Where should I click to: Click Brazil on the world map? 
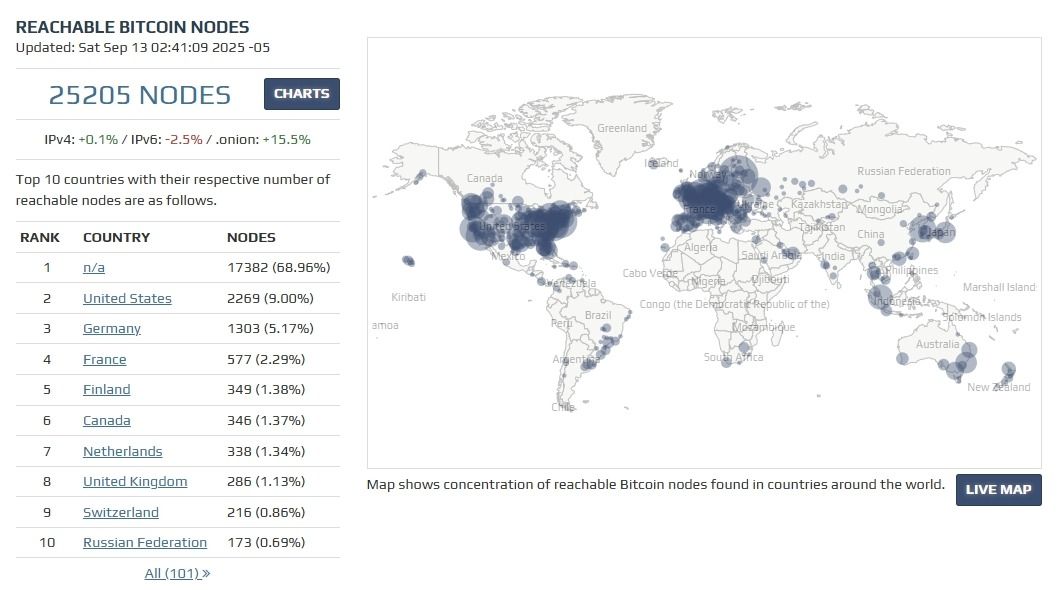pos(598,315)
